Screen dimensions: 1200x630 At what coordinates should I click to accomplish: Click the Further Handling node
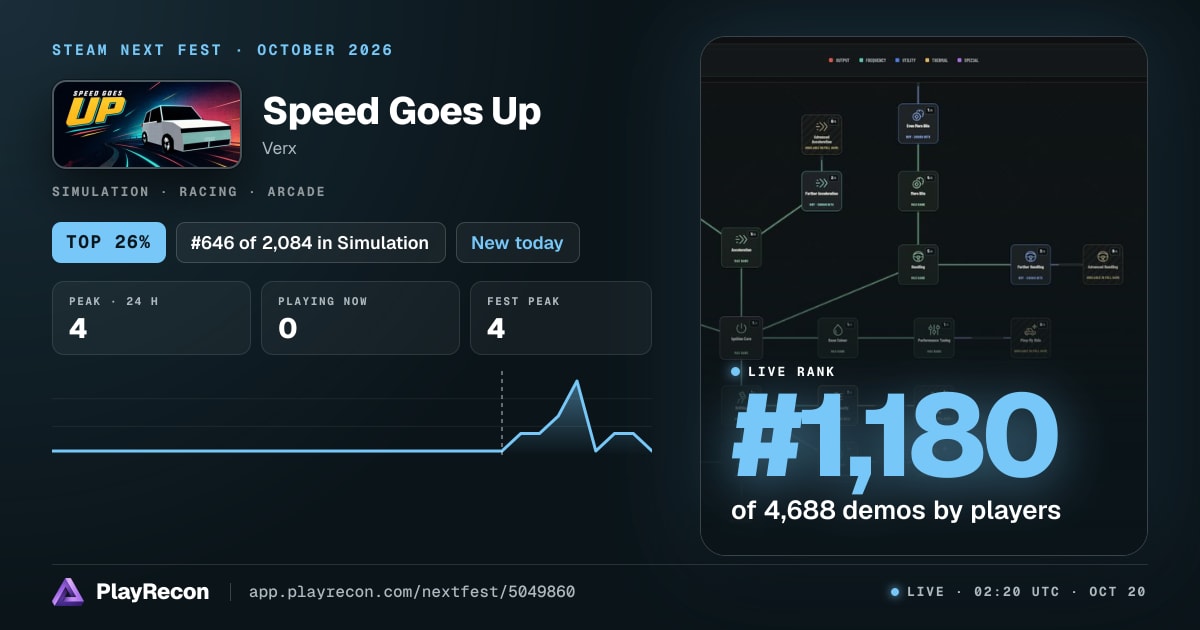(x=1030, y=264)
